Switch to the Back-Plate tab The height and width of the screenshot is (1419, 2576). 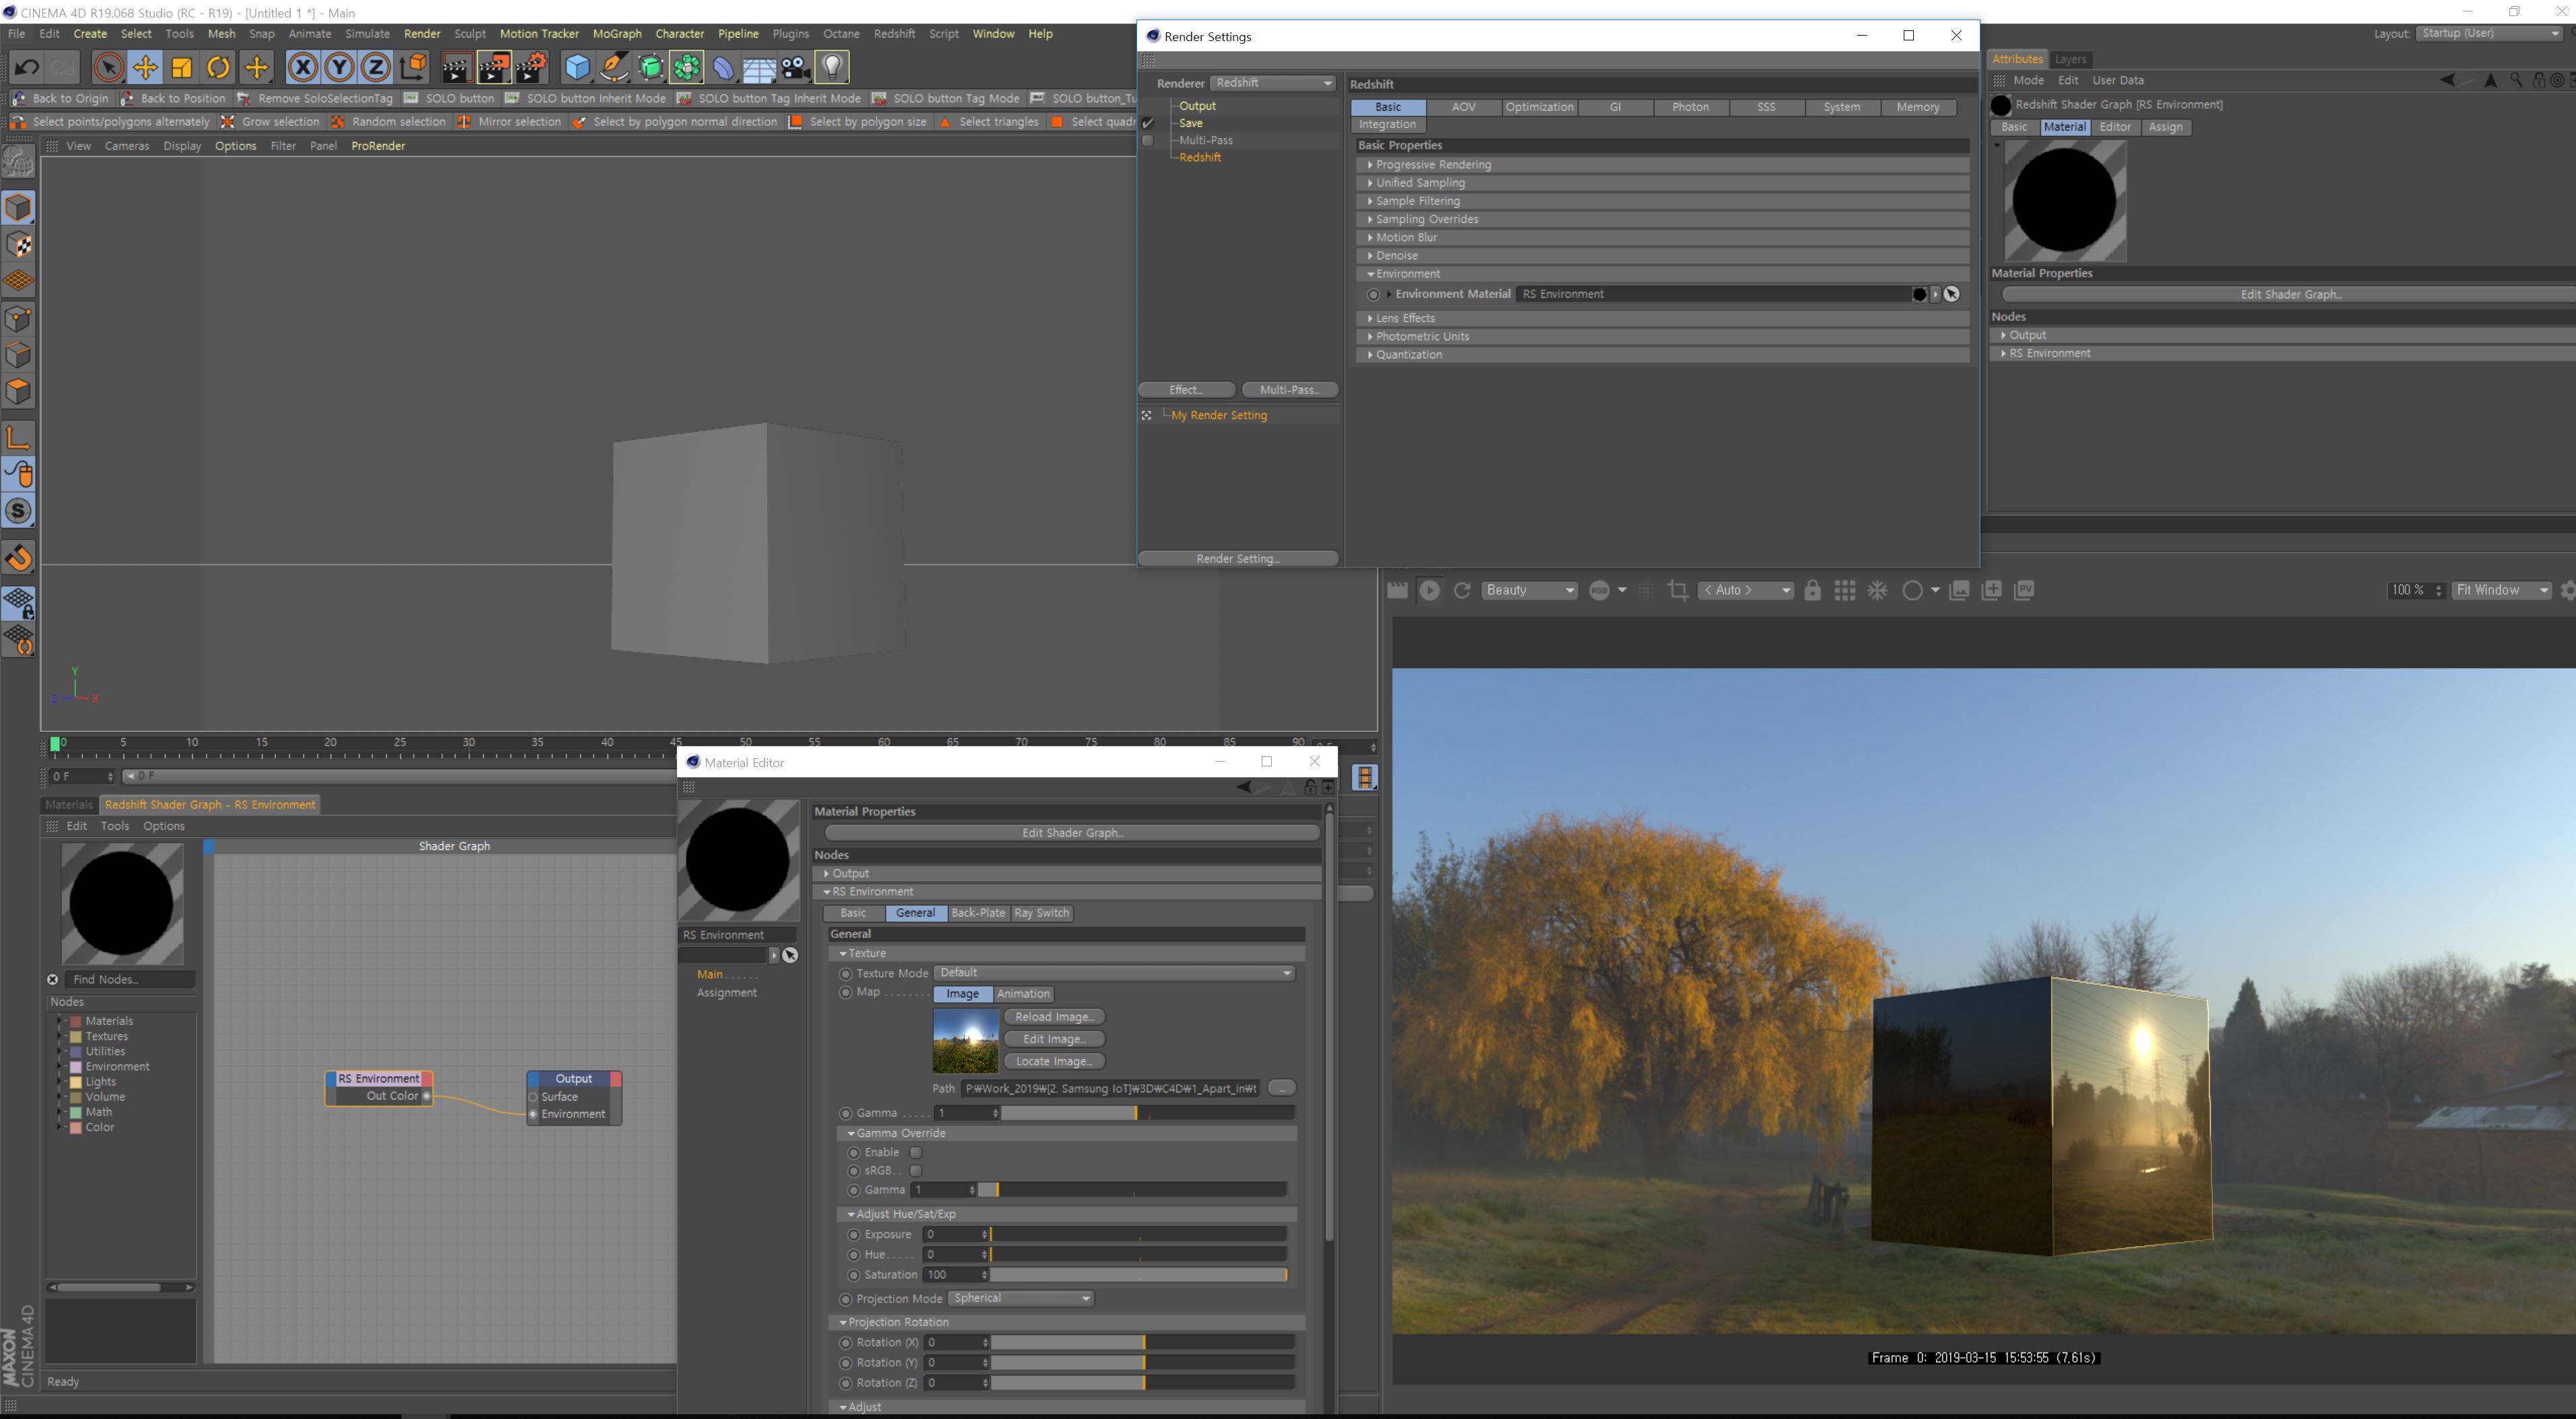point(977,913)
